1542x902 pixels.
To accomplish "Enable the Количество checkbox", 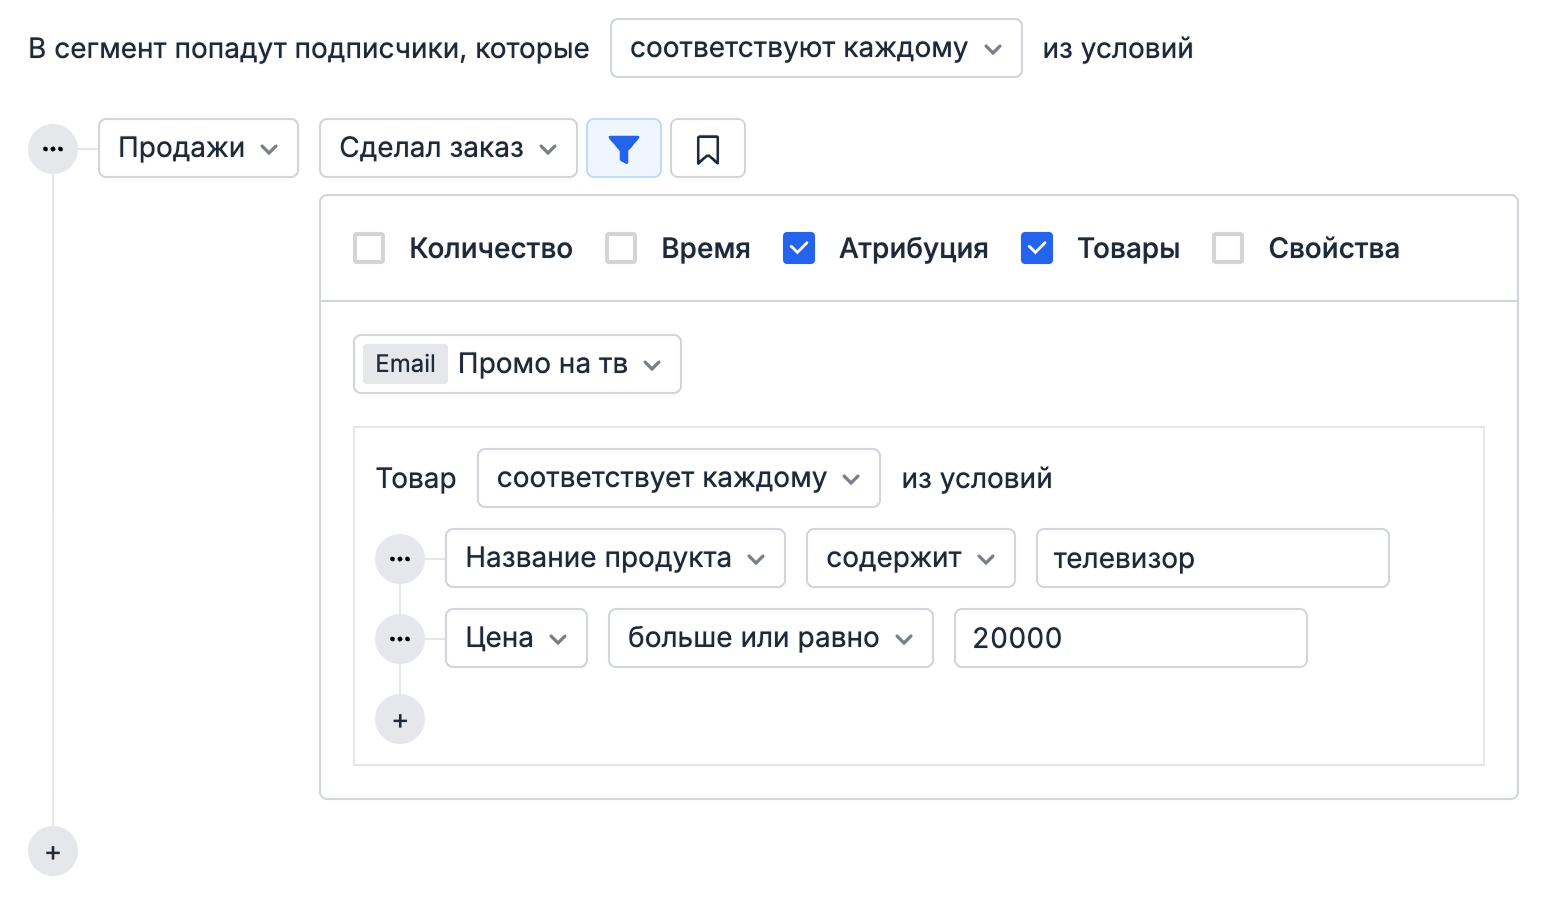I will 369,248.
